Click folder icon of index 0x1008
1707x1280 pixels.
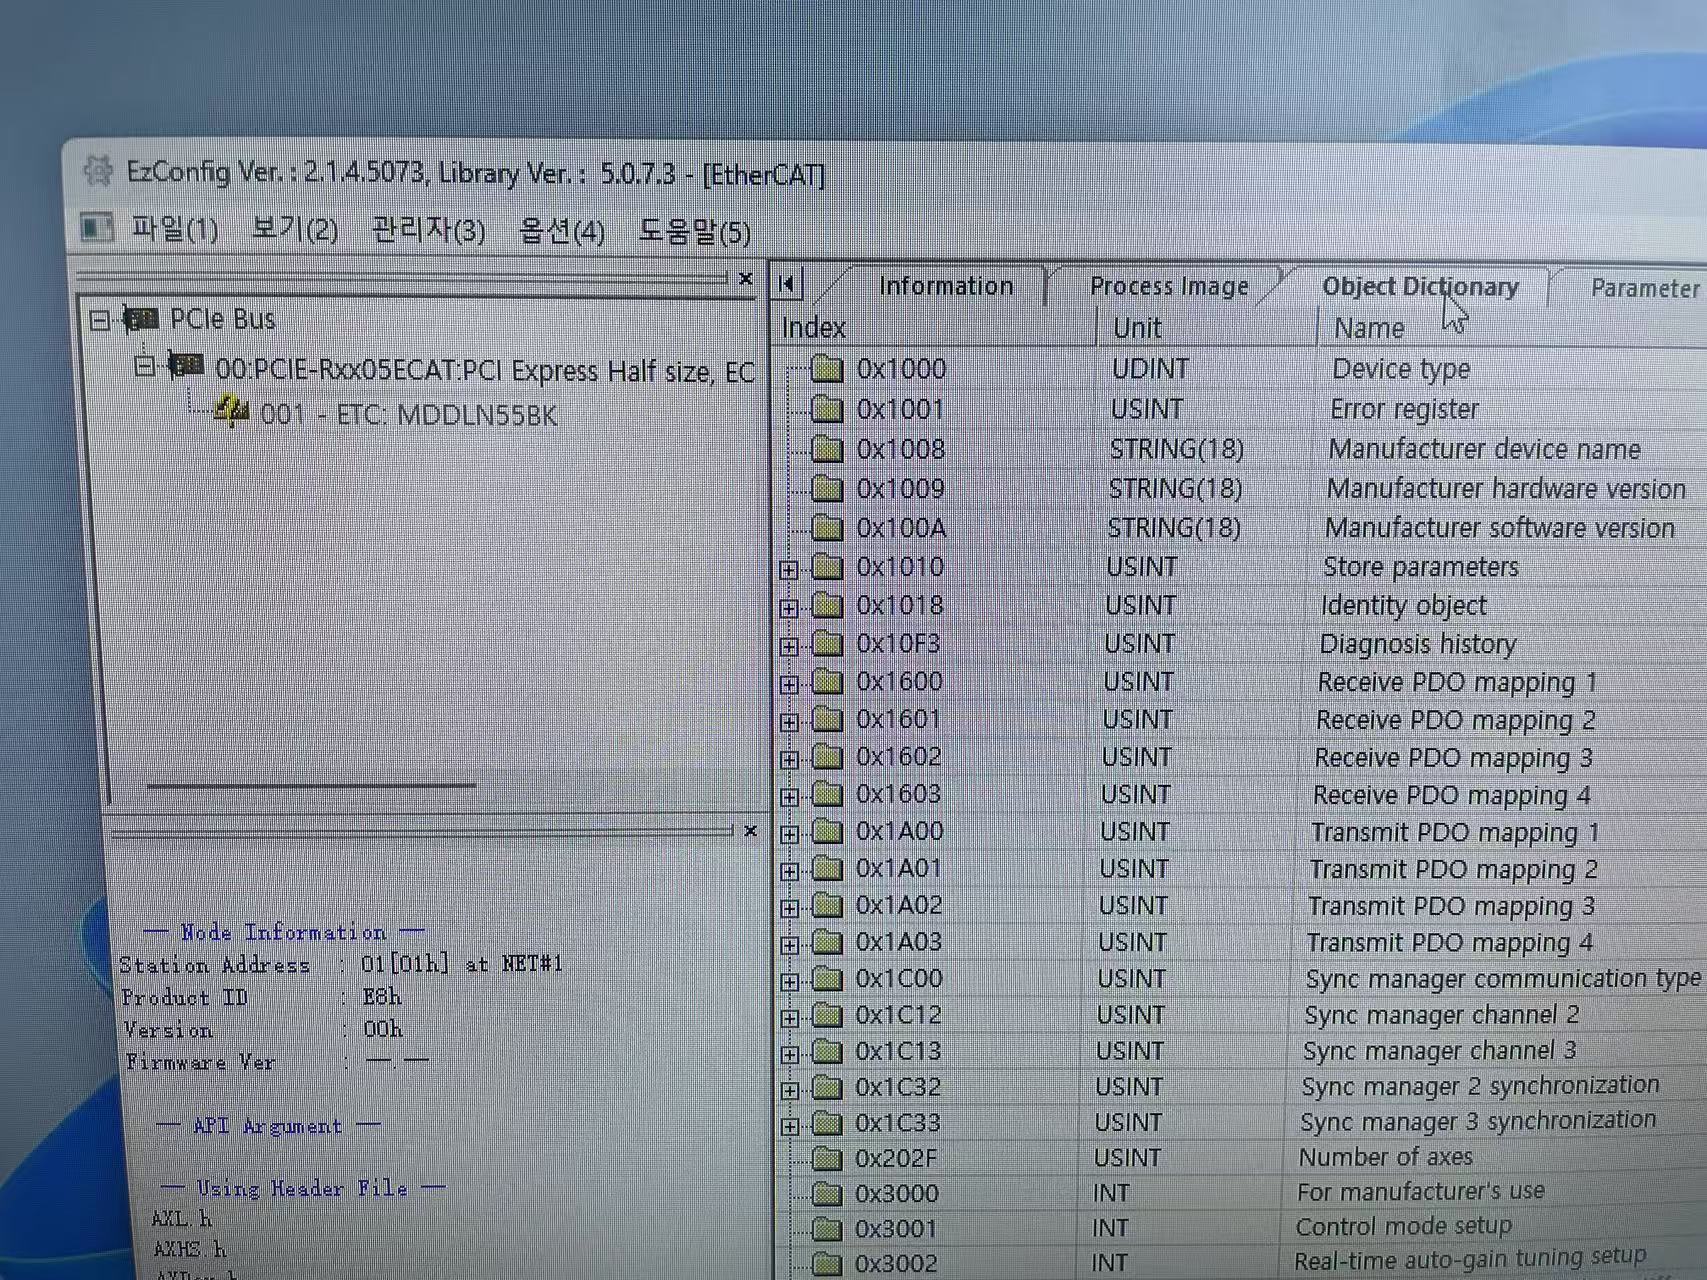[827, 449]
